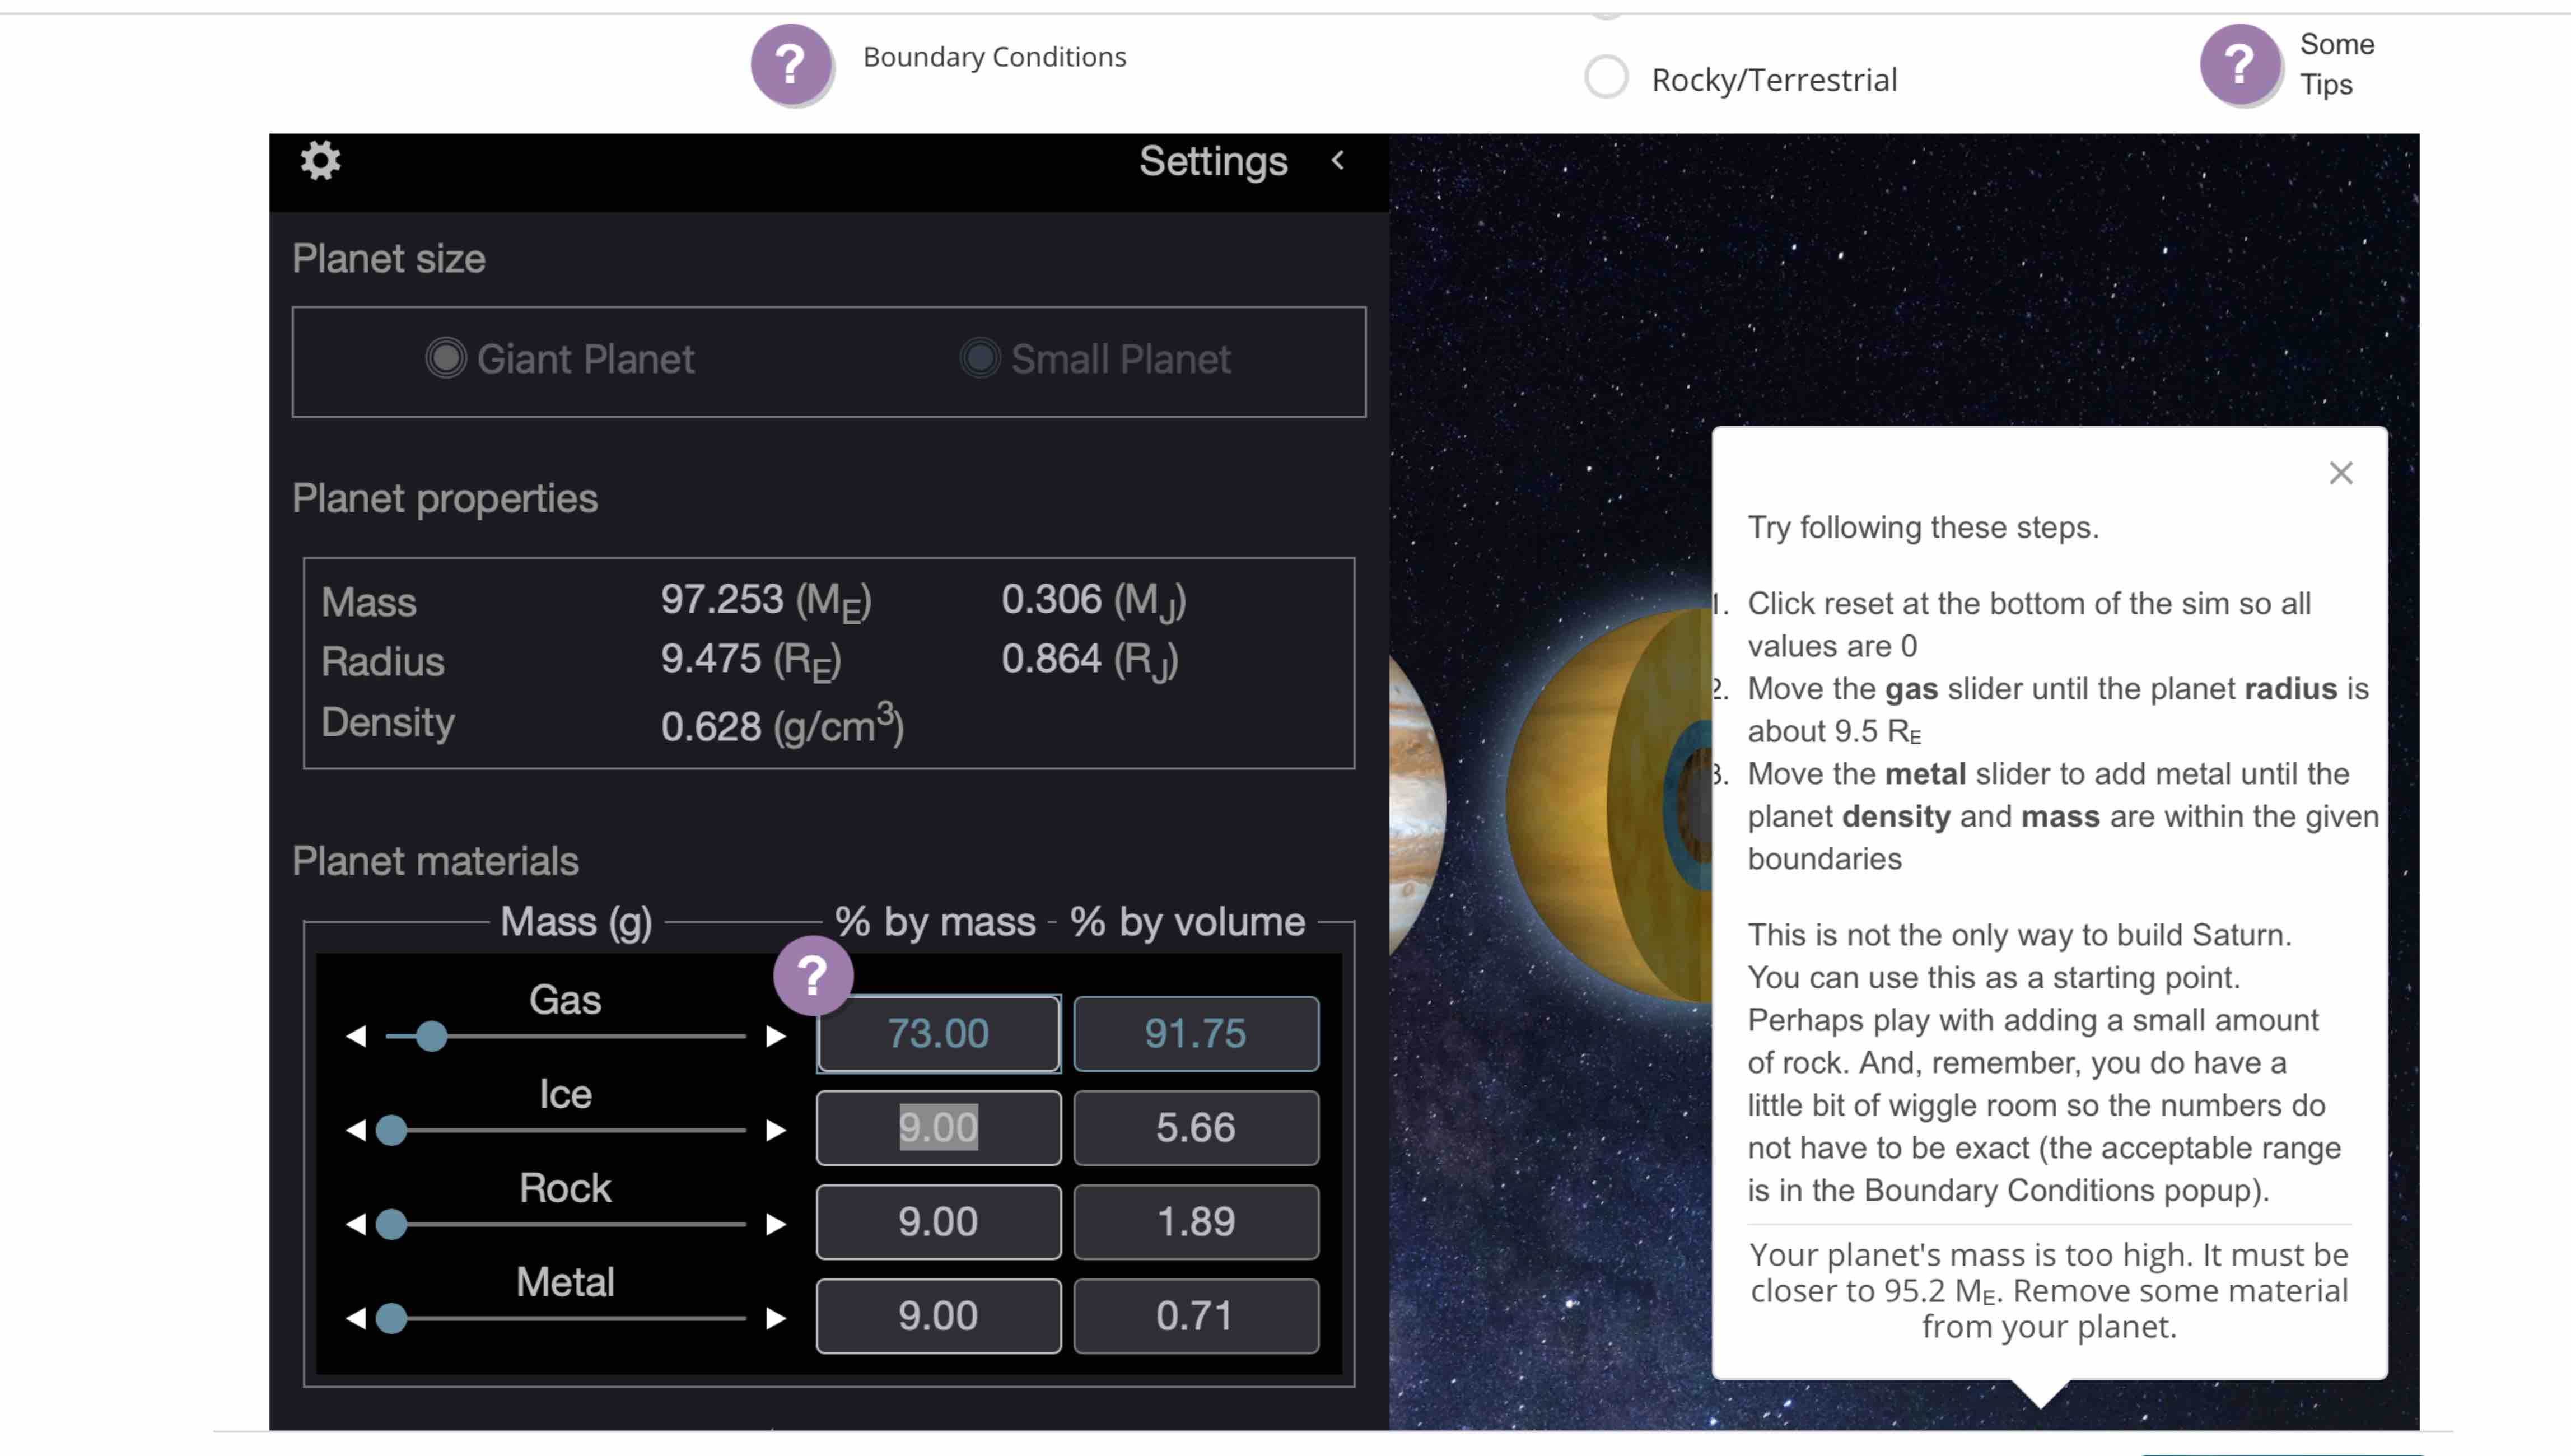Open the Some Tips help icon
2571x1456 pixels.
point(2239,65)
